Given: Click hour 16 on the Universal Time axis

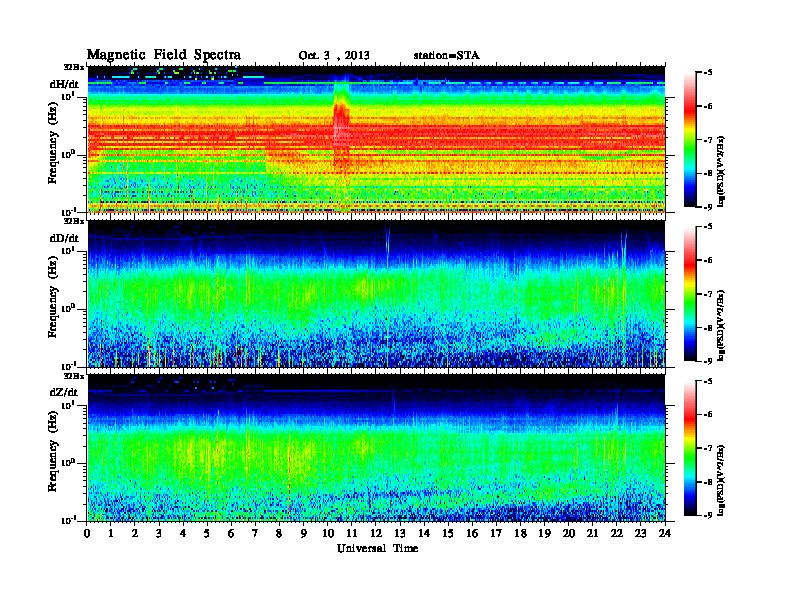Looking at the screenshot, I should [x=472, y=534].
